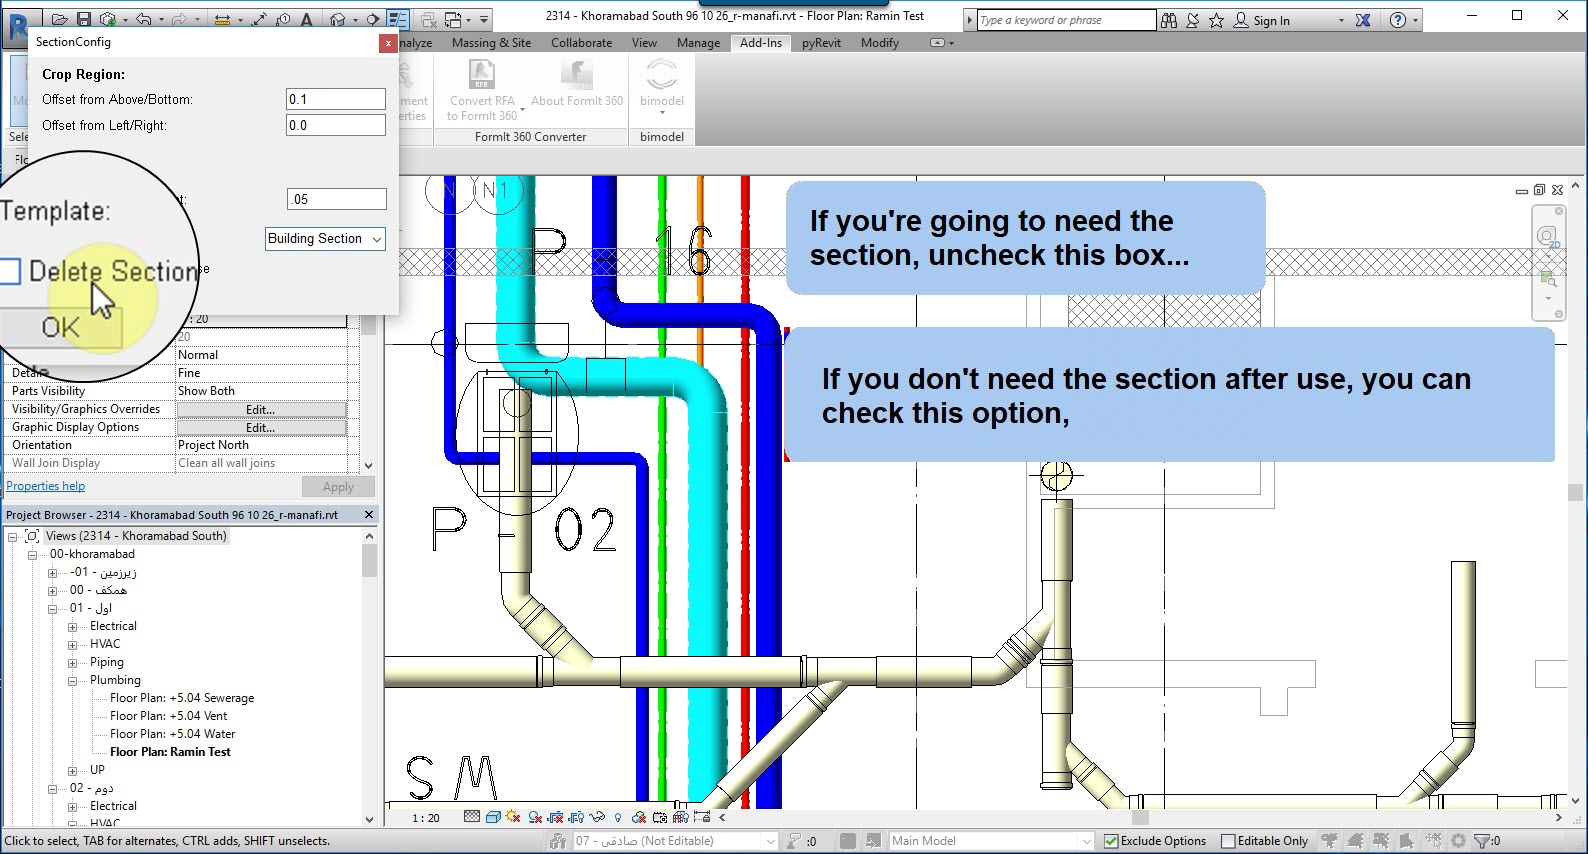The width and height of the screenshot is (1588, 854).
Task: Click Edit for Visibility/Graphics Overrides
Action: [261, 410]
